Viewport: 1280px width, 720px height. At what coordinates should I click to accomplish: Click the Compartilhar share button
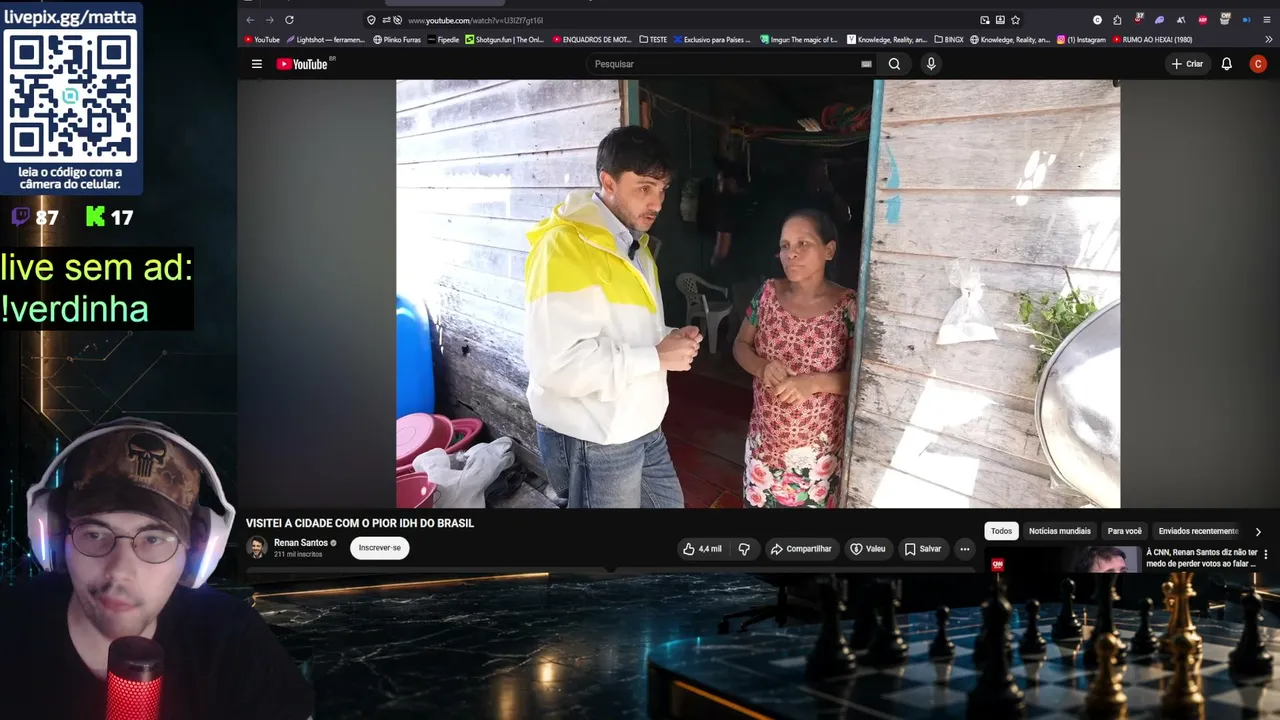coord(801,549)
